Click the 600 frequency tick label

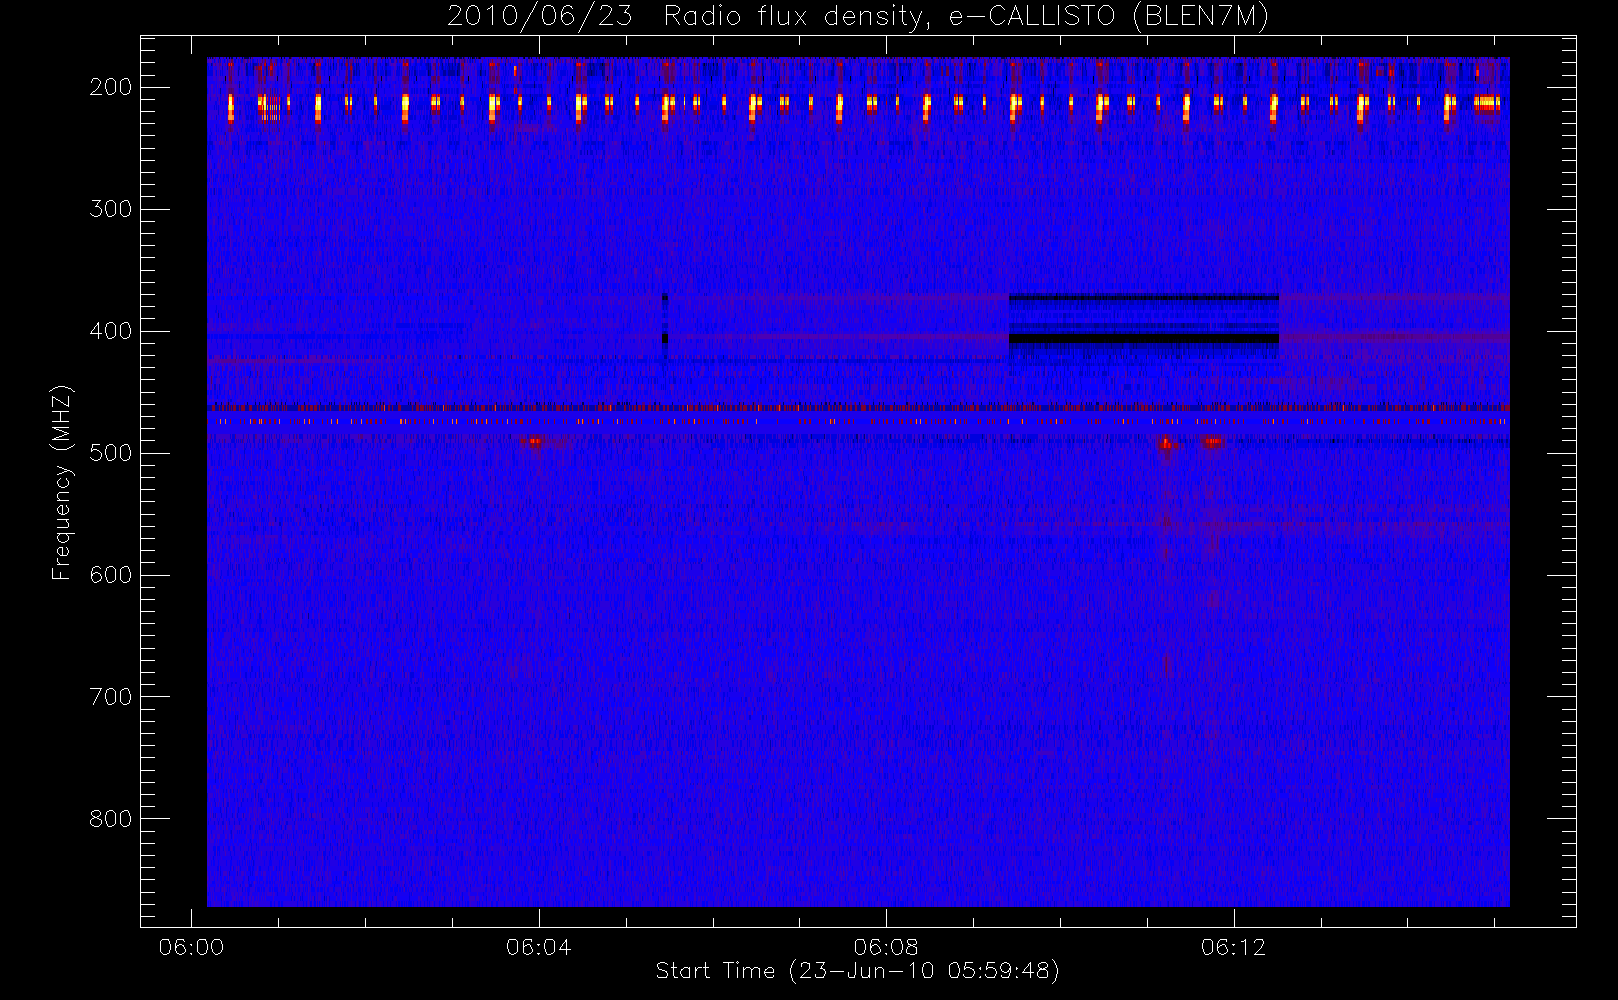click(x=110, y=575)
